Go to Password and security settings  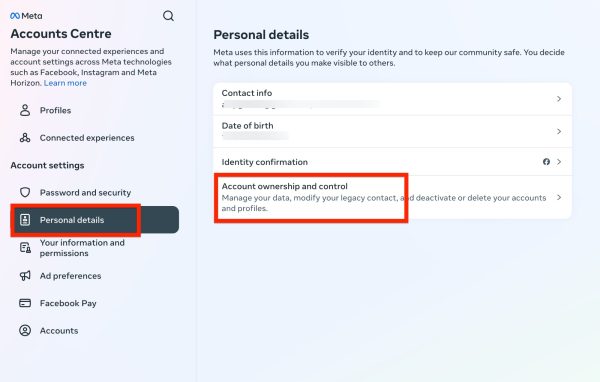click(85, 192)
